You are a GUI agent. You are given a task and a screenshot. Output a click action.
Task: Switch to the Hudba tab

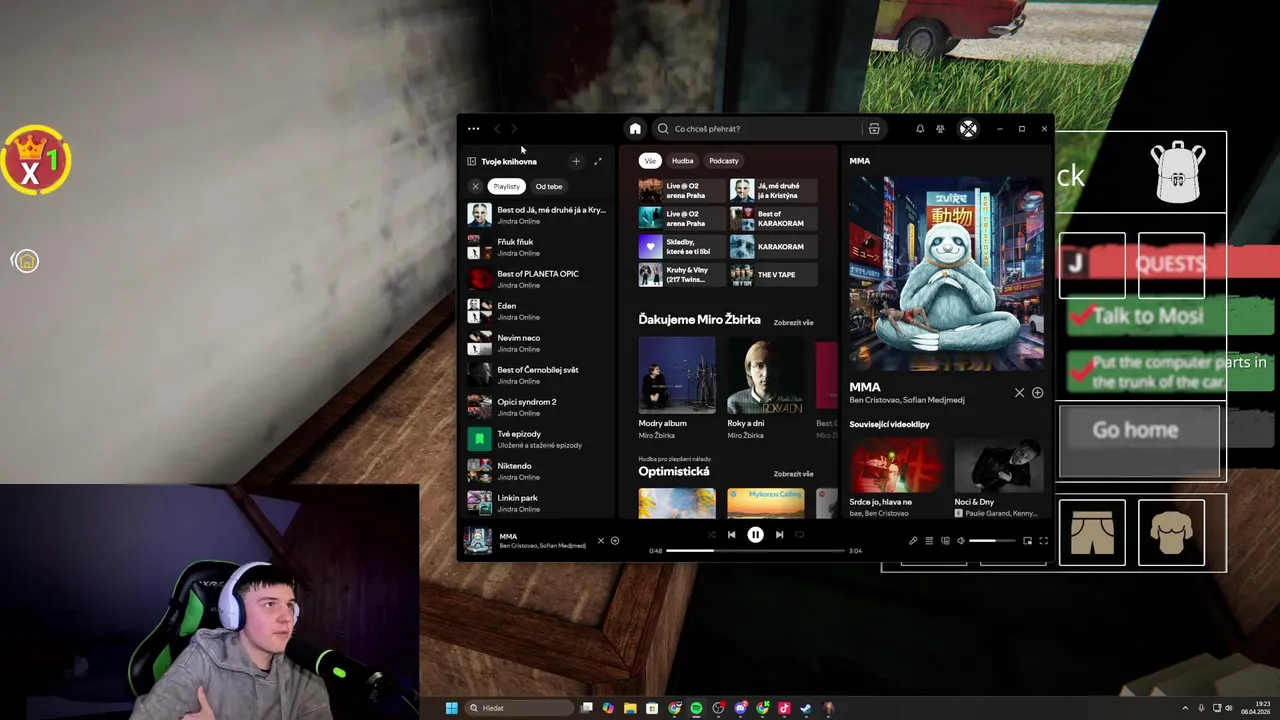pos(682,160)
